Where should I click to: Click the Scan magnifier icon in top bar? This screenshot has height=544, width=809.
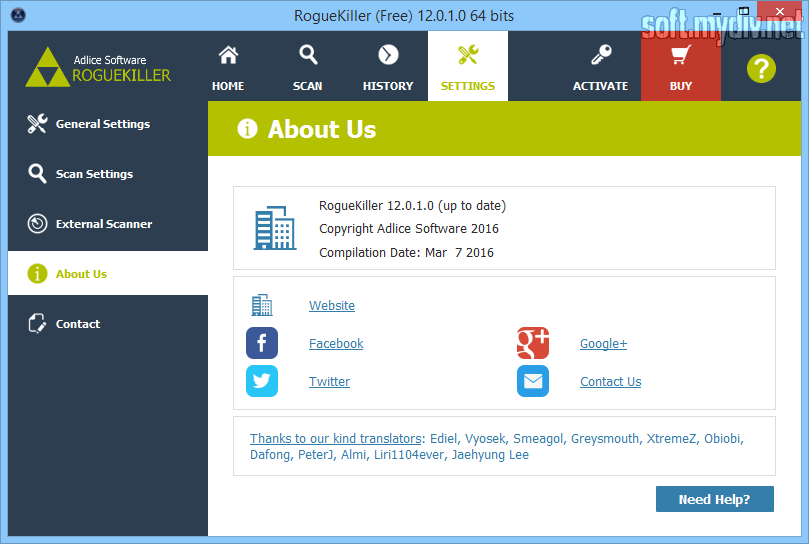coord(308,55)
